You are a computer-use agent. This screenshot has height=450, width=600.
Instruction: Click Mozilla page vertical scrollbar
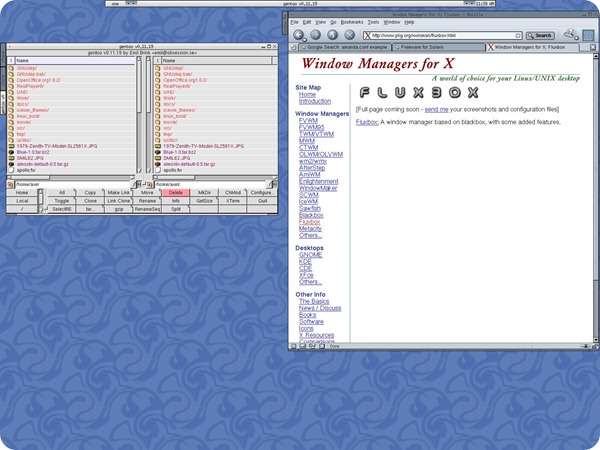coord(595,198)
